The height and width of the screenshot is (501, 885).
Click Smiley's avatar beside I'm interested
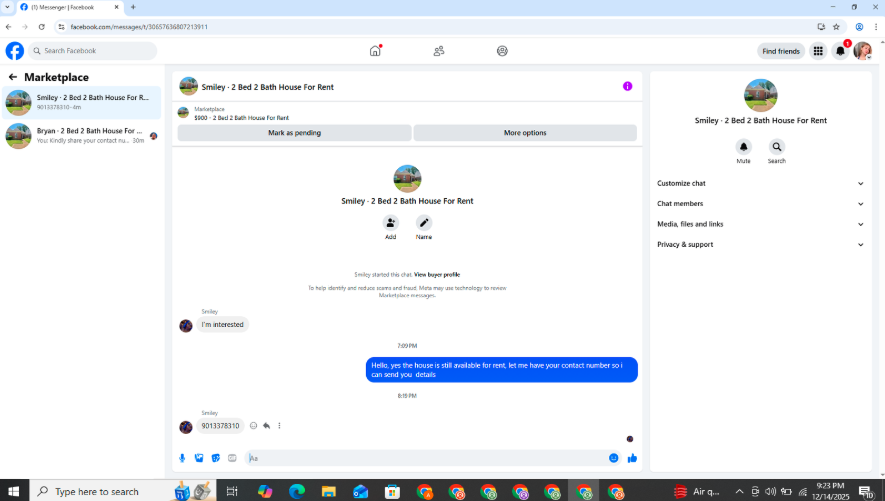click(186, 326)
